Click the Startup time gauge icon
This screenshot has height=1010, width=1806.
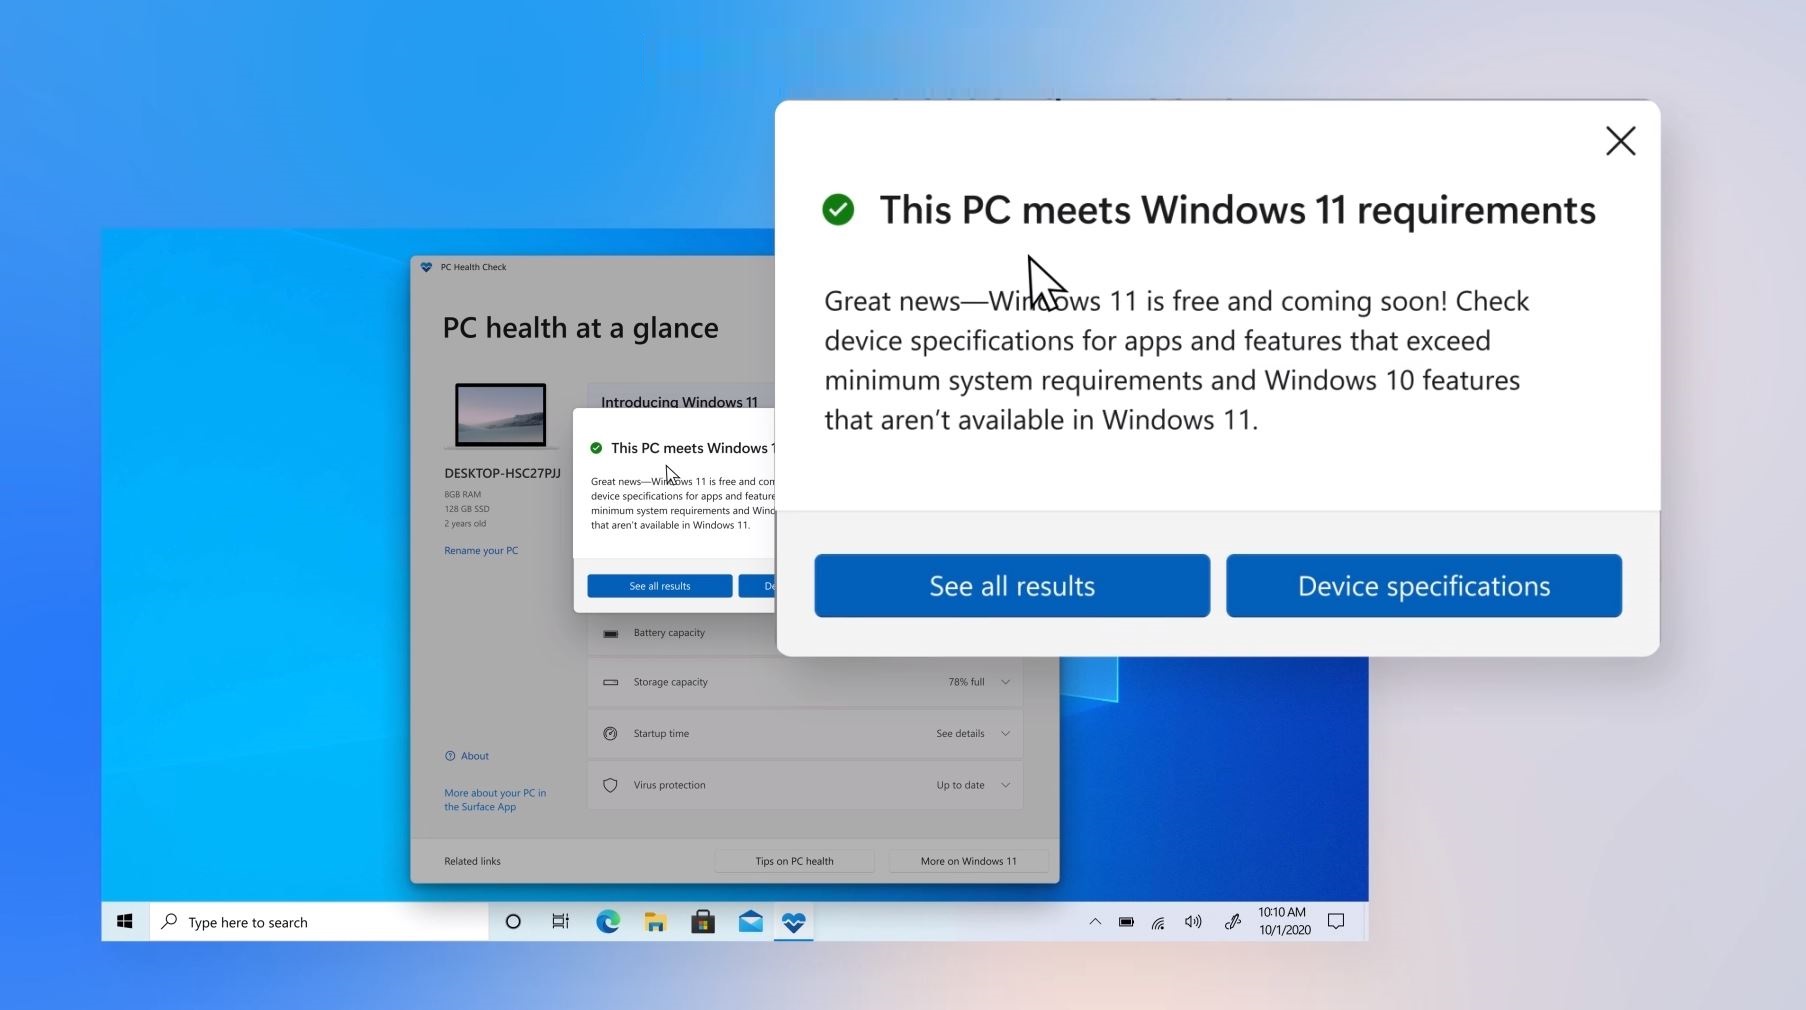(x=611, y=734)
